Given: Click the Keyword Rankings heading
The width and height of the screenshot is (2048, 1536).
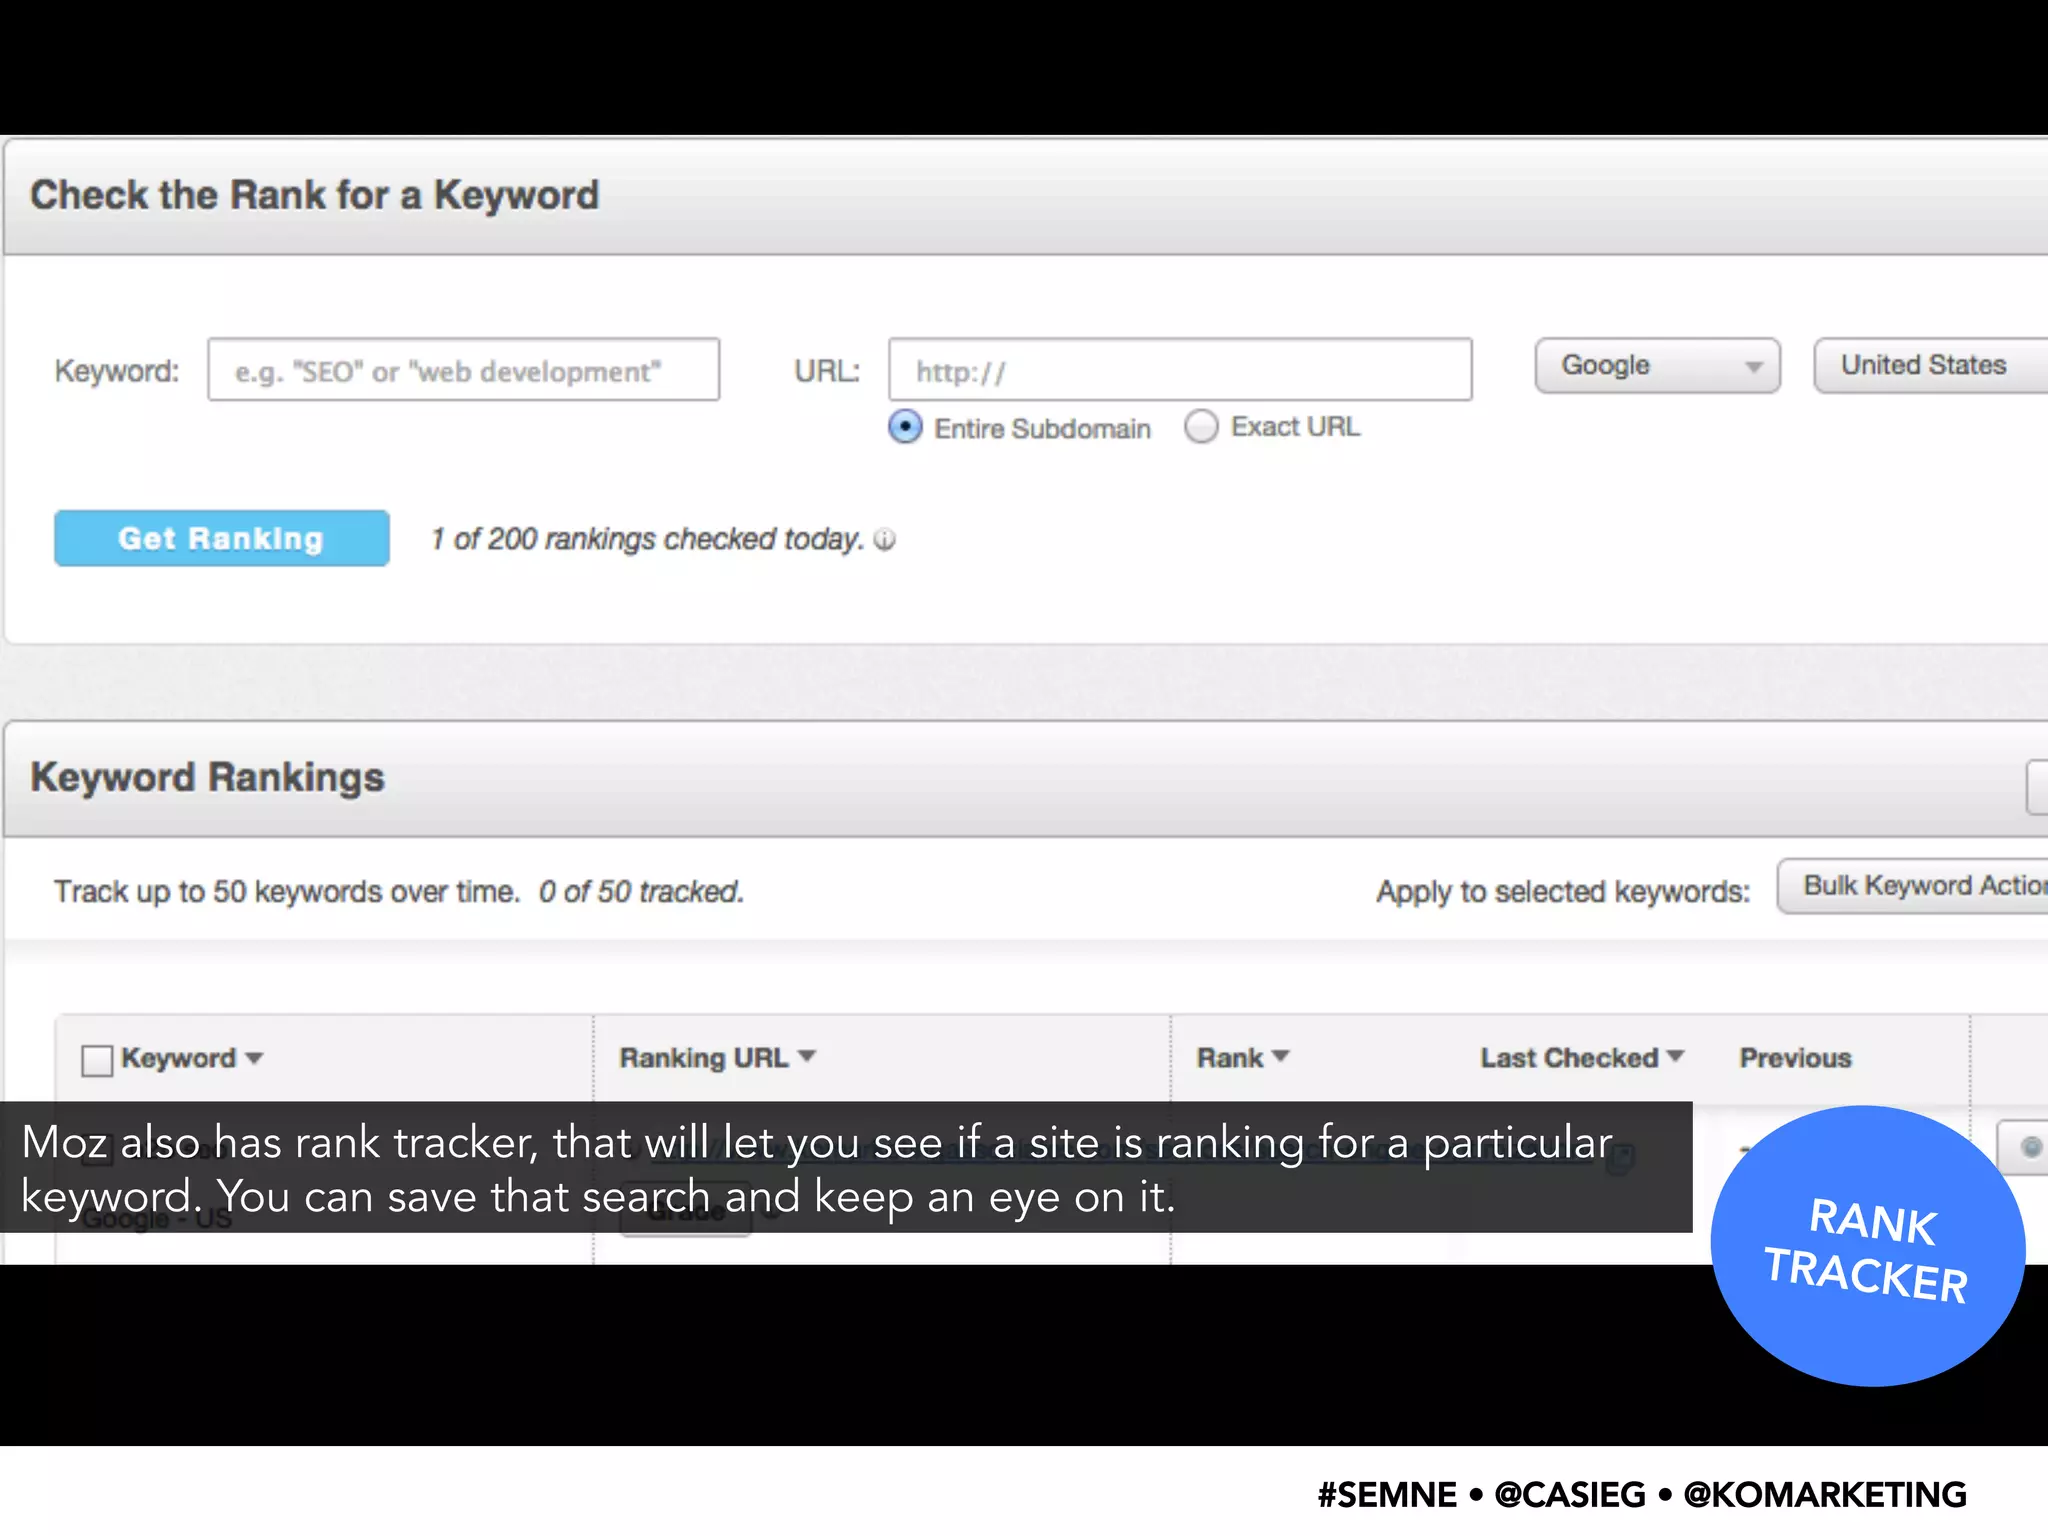Looking at the screenshot, I should point(207,778).
